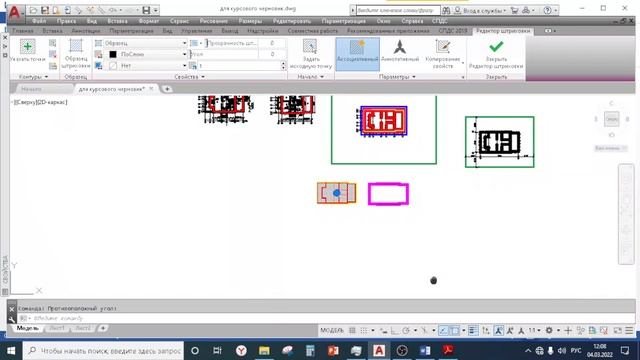640x360 pixels.
Task: Expand the quick access toolbar customize arrow
Action: [156, 10]
